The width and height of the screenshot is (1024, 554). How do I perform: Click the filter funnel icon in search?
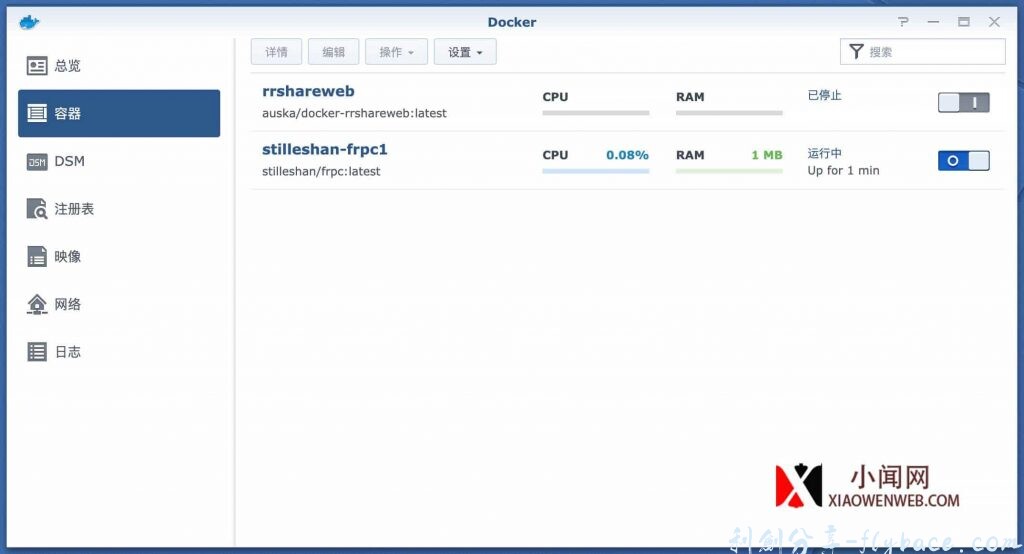coord(856,52)
